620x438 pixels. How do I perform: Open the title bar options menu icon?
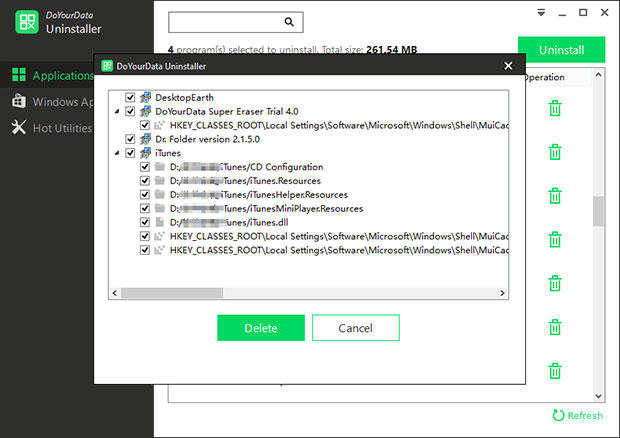541,13
